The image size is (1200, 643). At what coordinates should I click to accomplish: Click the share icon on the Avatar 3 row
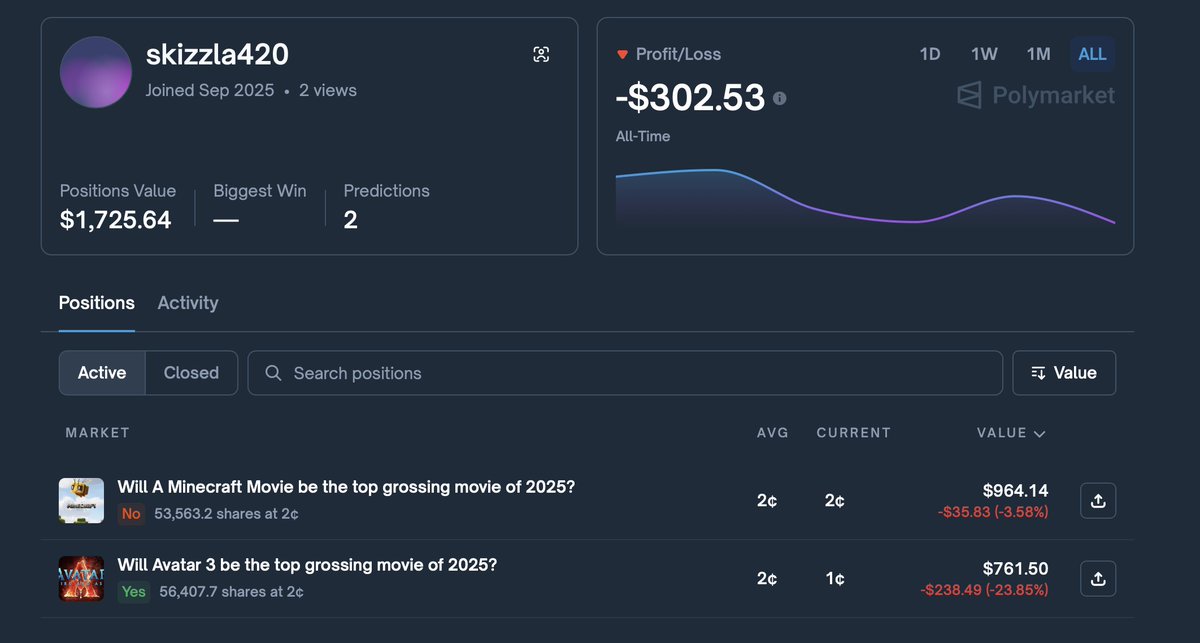pyautogui.click(x=1098, y=578)
